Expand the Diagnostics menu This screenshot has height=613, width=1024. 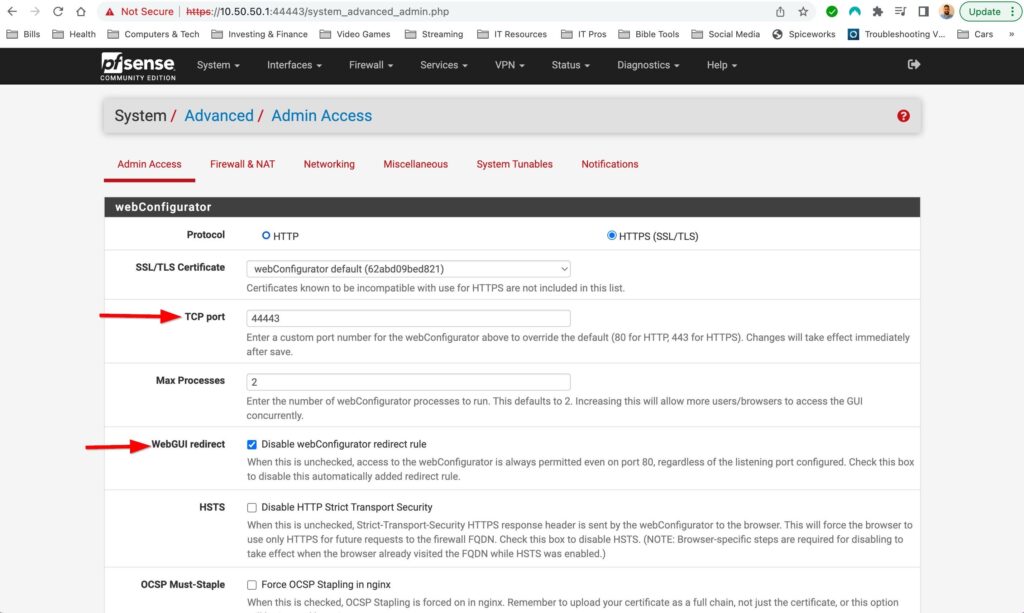(648, 65)
